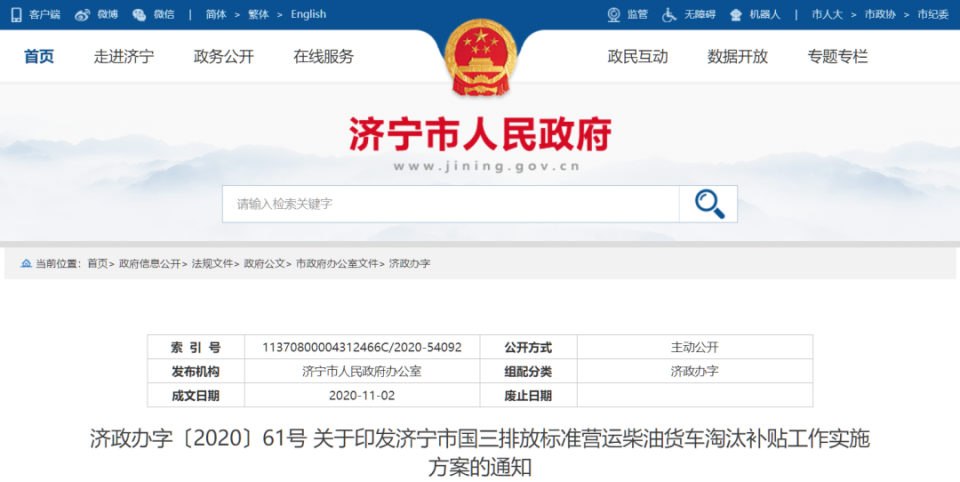The height and width of the screenshot is (482, 960).
Task: Click the 市人大 link
Action: [x=826, y=15]
